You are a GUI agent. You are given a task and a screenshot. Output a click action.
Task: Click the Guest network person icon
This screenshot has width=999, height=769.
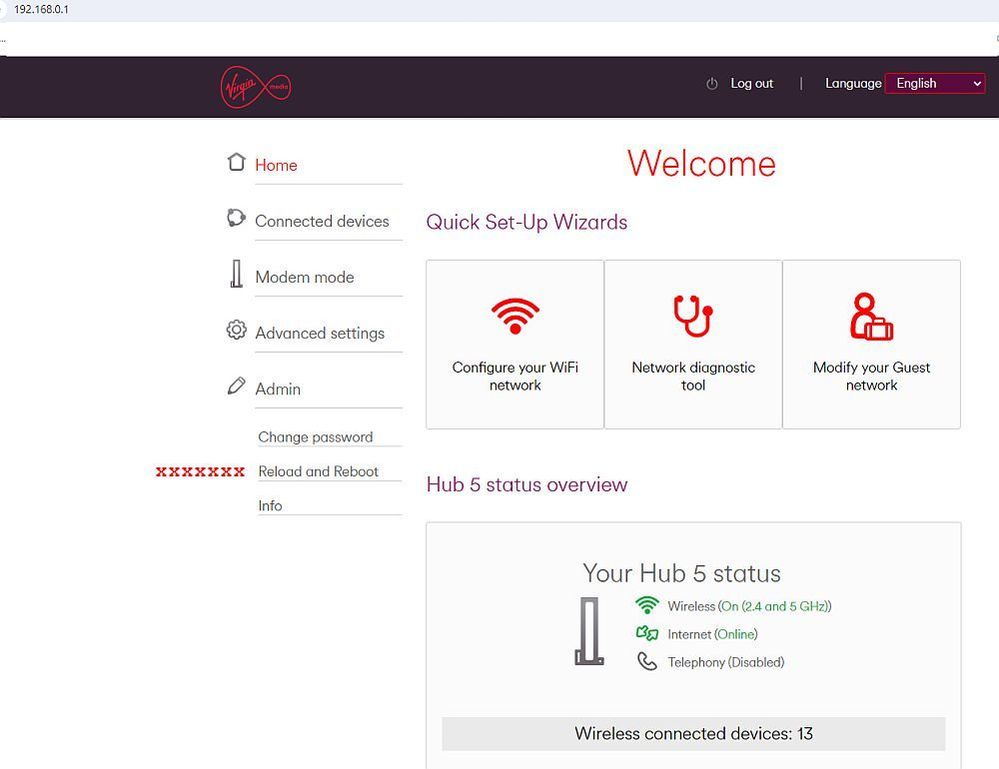click(x=871, y=316)
